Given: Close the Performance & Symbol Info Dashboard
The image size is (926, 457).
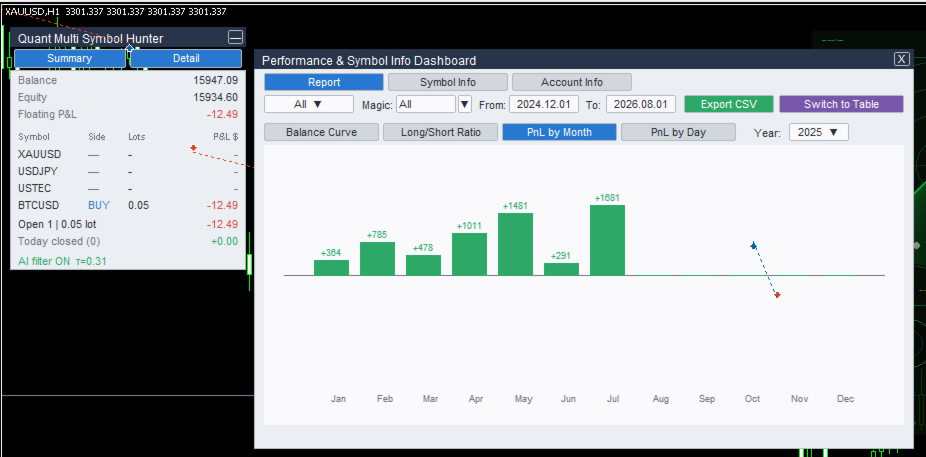Looking at the screenshot, I should [x=901, y=58].
